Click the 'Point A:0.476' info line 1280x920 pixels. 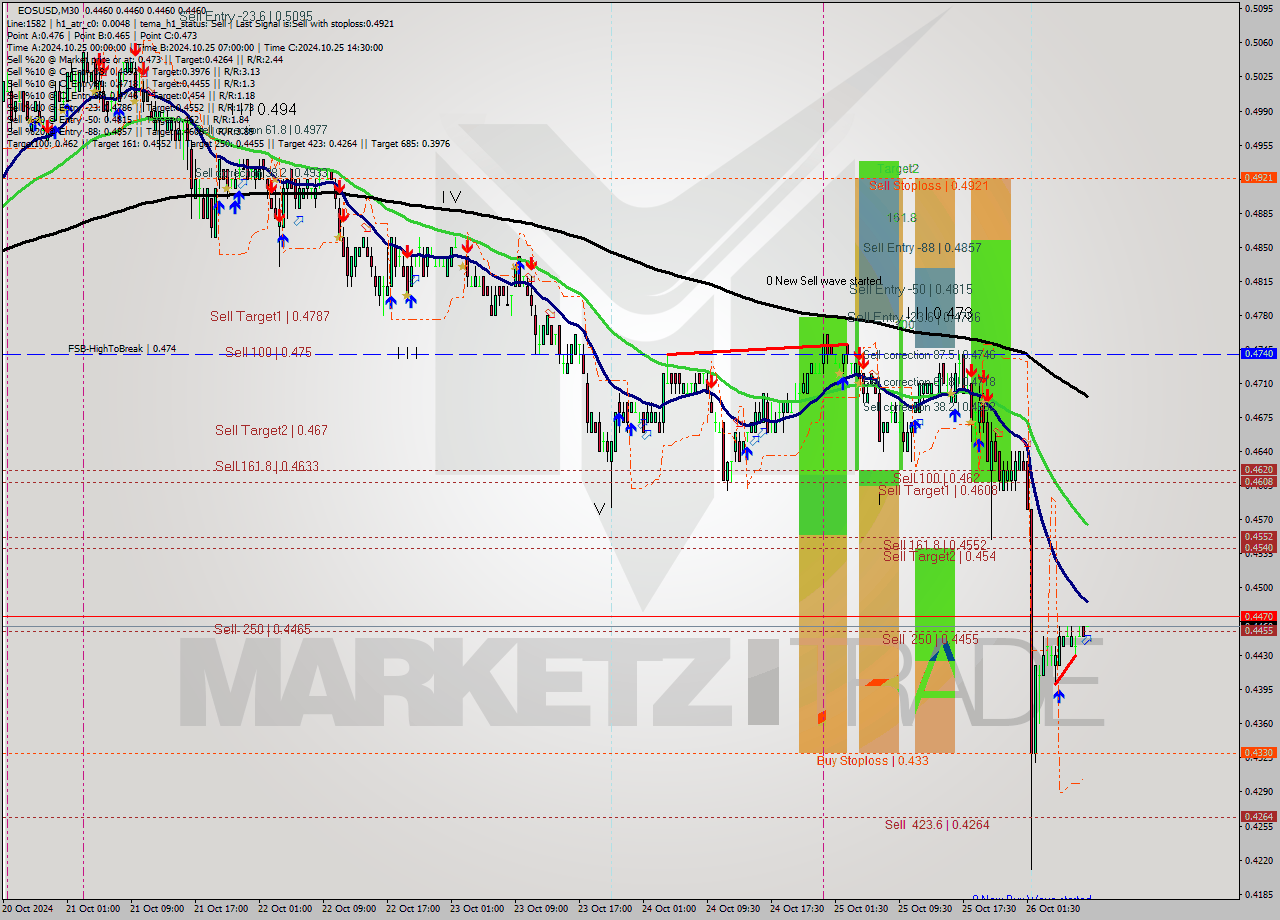point(37,35)
